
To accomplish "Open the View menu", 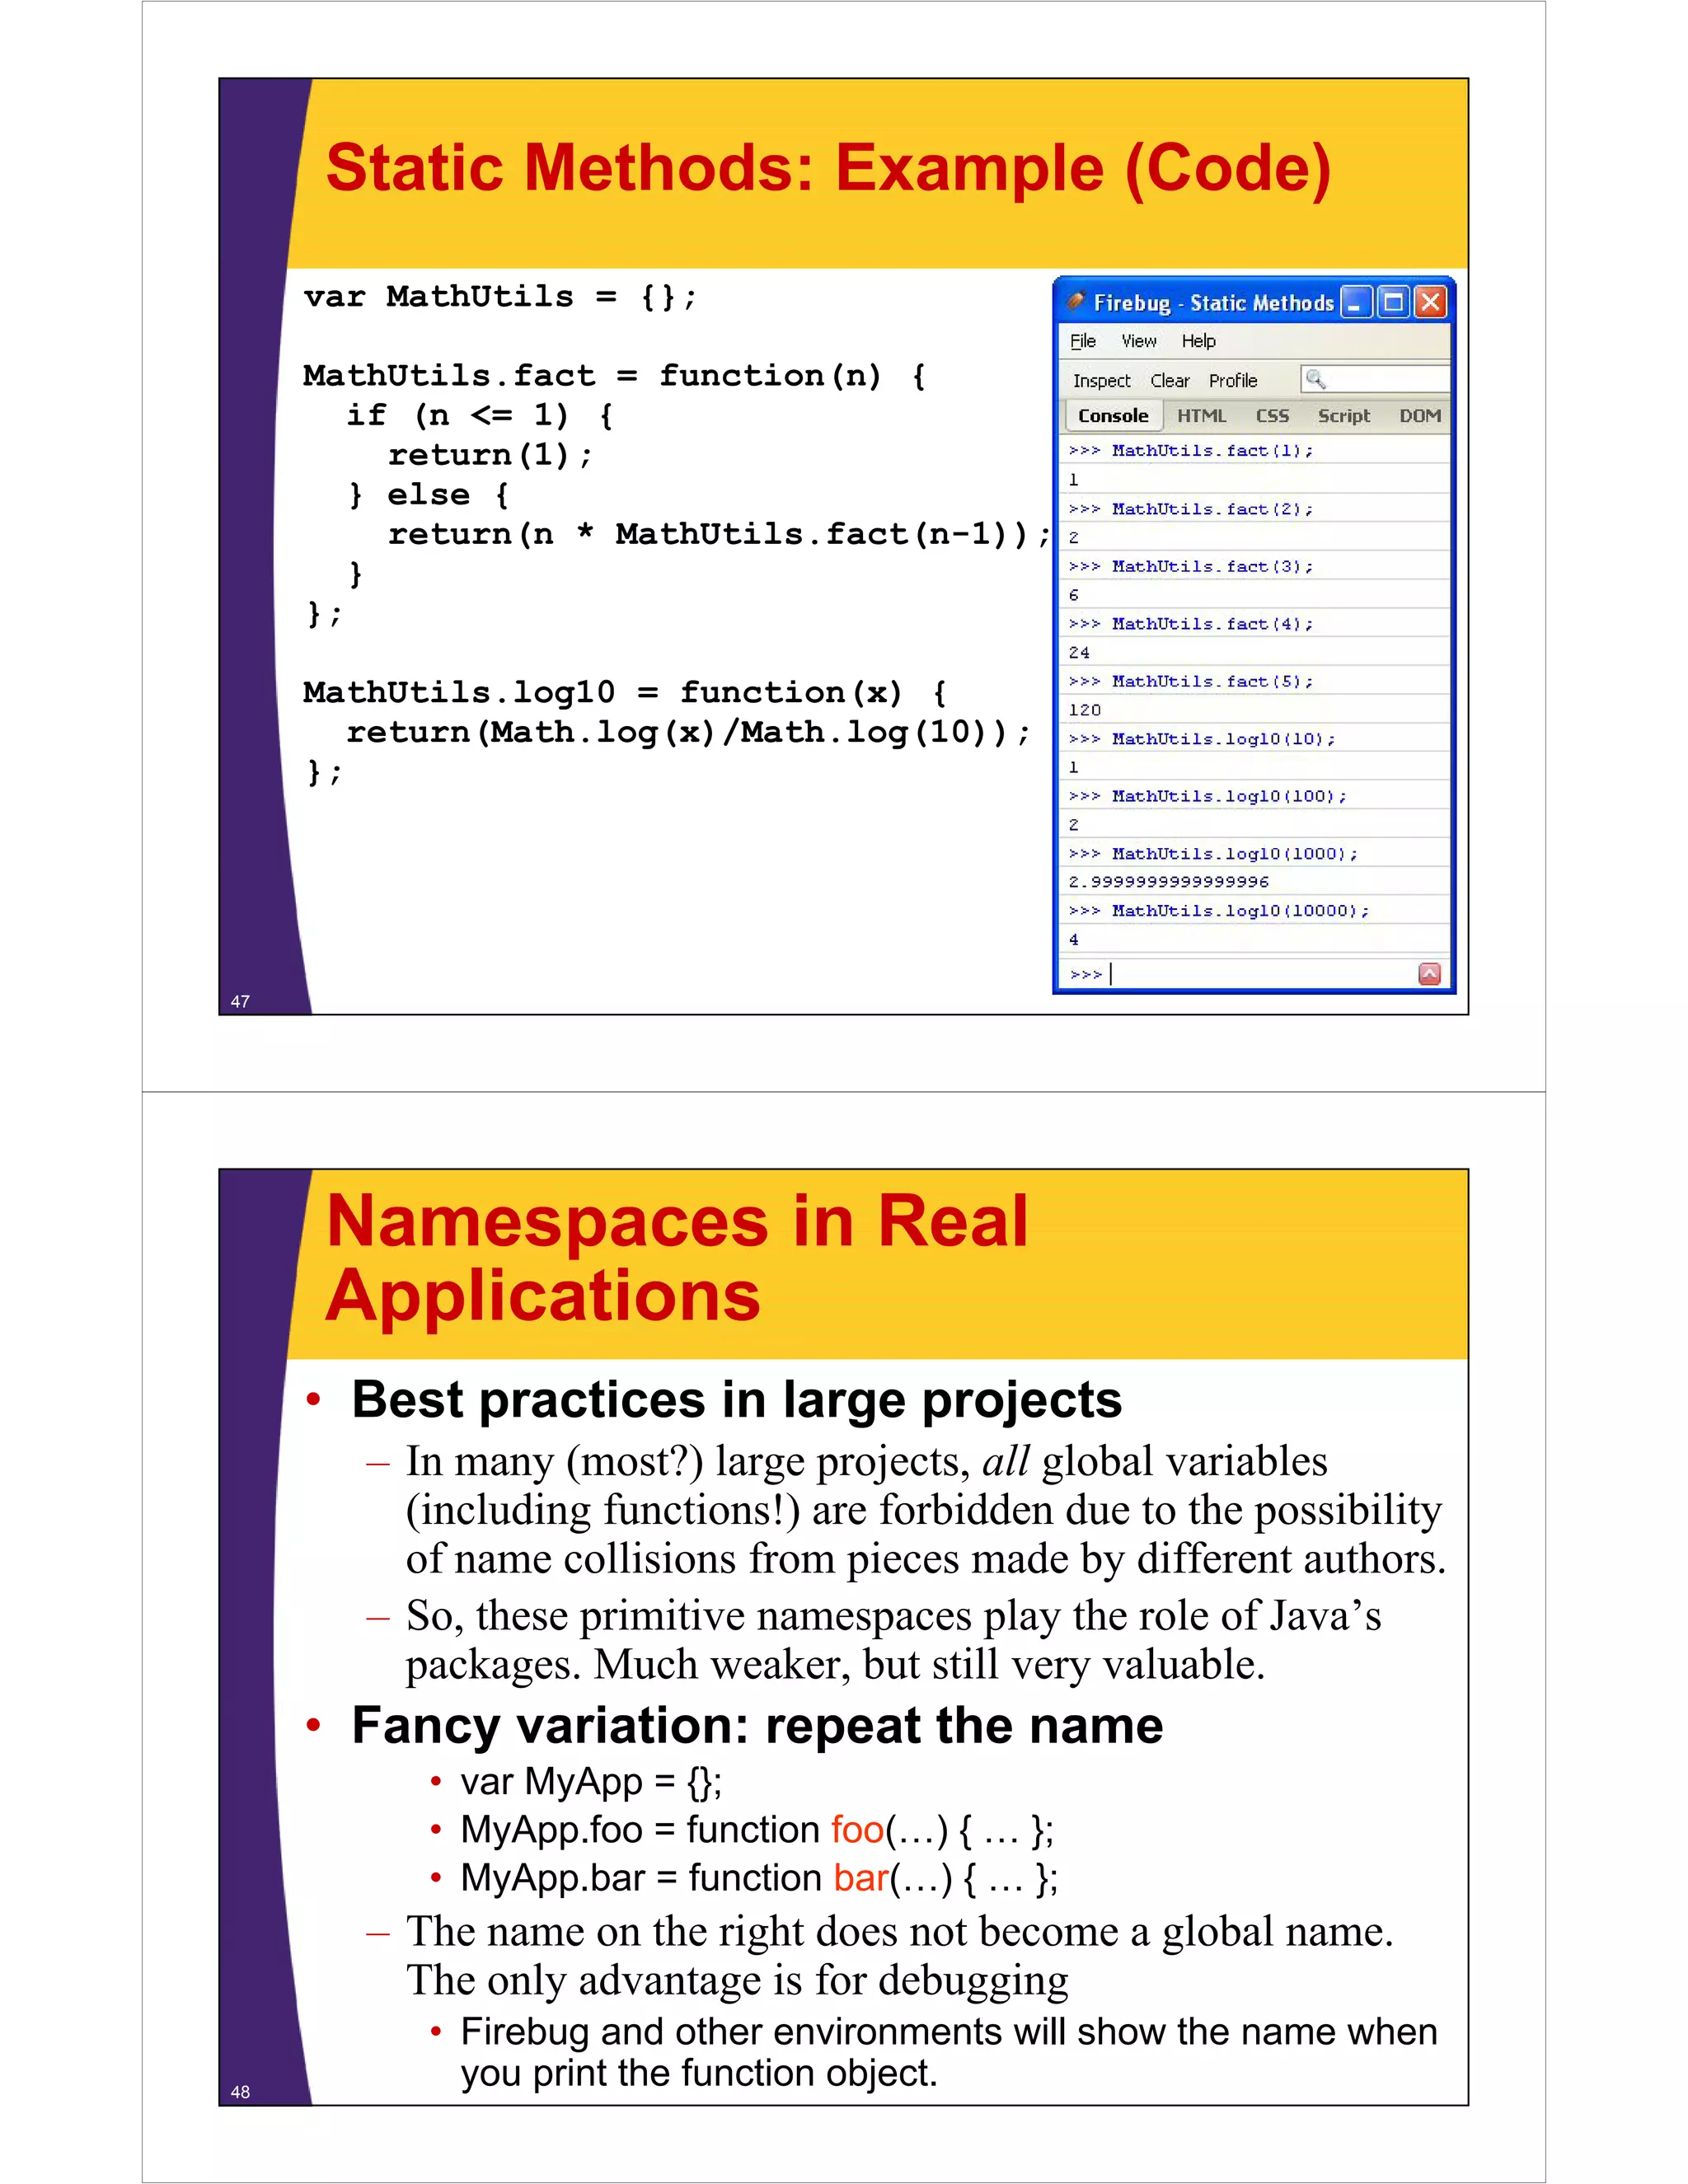I will (x=1138, y=341).
